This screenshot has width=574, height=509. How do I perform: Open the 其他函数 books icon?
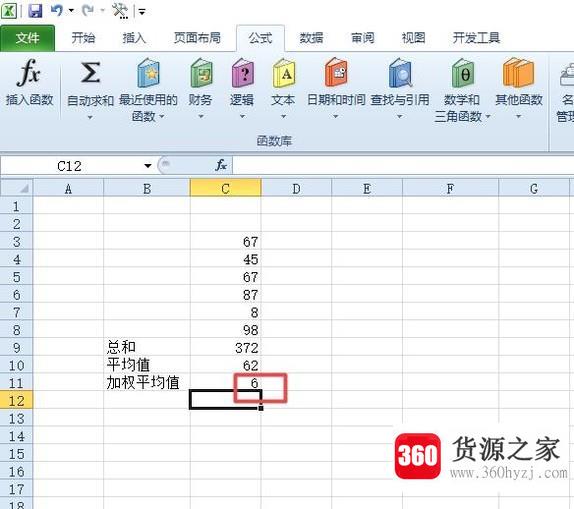click(x=518, y=73)
